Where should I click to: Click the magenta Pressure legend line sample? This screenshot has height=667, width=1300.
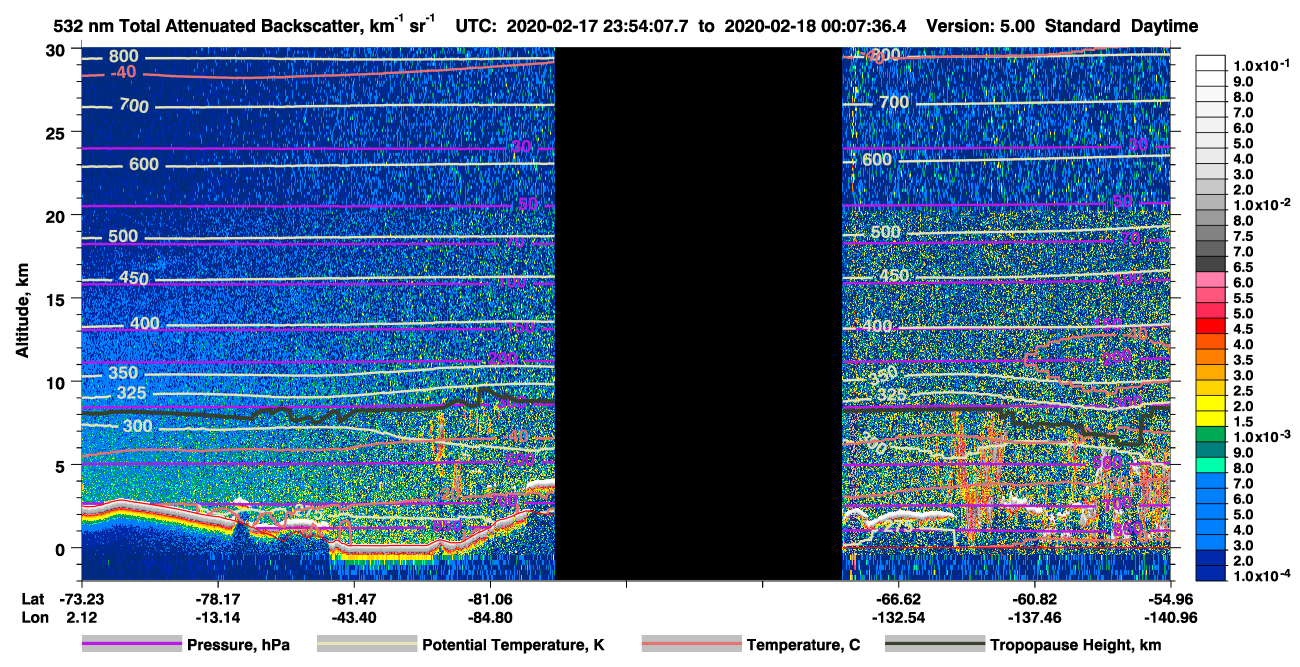click(132, 645)
